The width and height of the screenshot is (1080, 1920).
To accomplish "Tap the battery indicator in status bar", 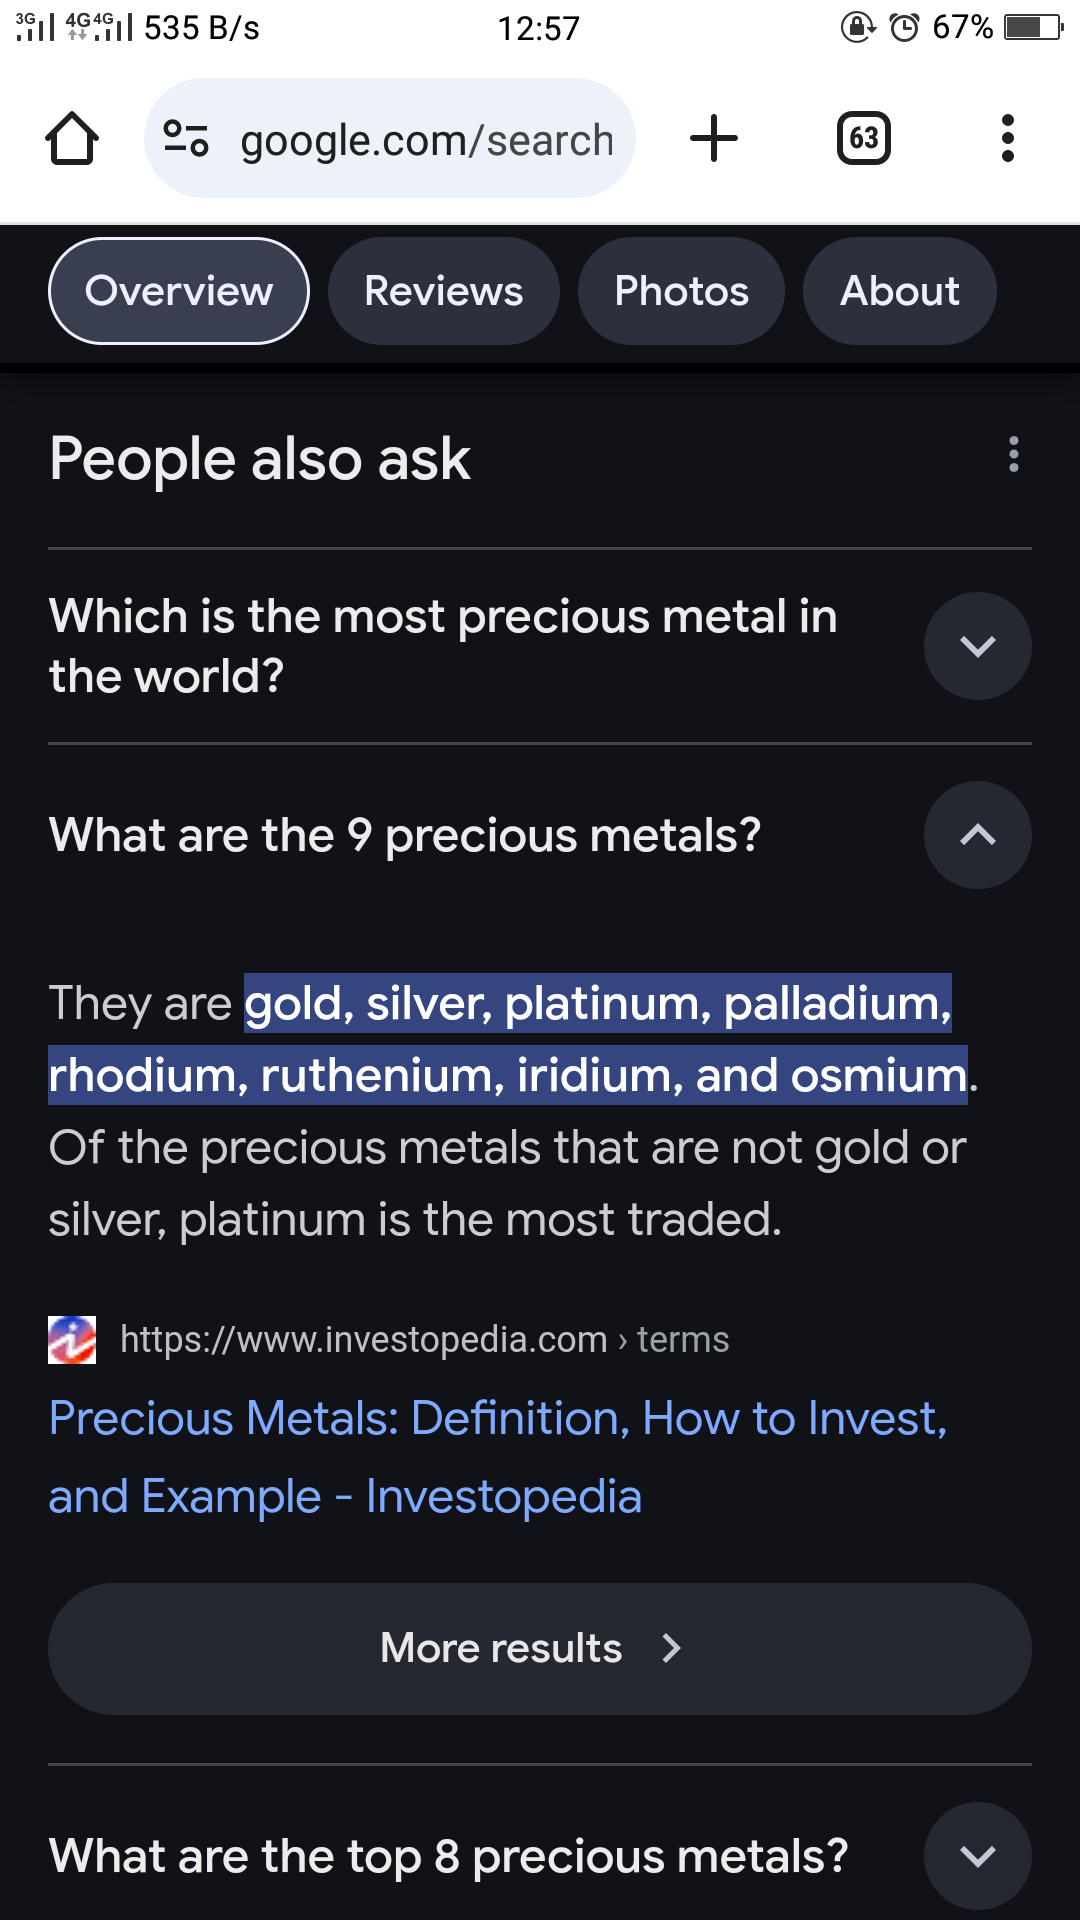I will tap(1034, 27).
